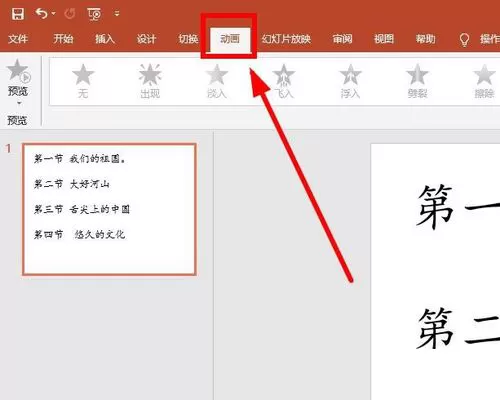500x400 pixels.
Task: Select the 劈裂 animation effect
Action: (417, 82)
